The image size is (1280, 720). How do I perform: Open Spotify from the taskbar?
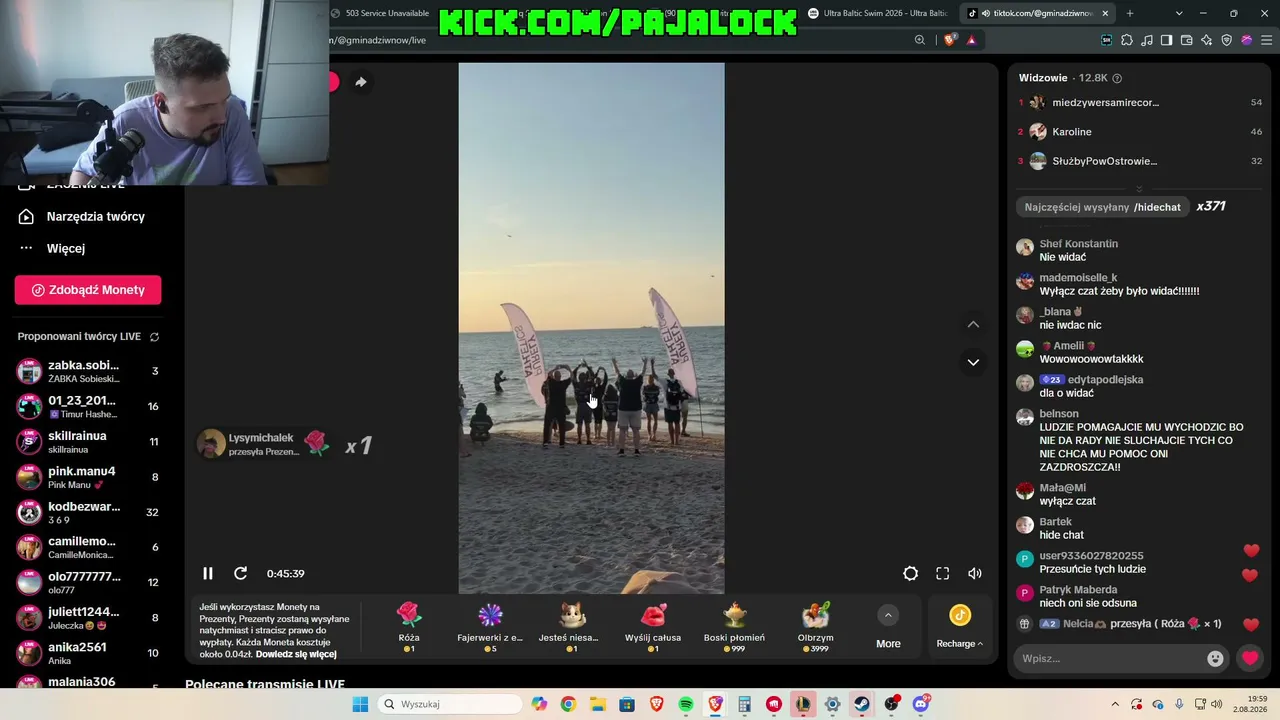click(686, 704)
